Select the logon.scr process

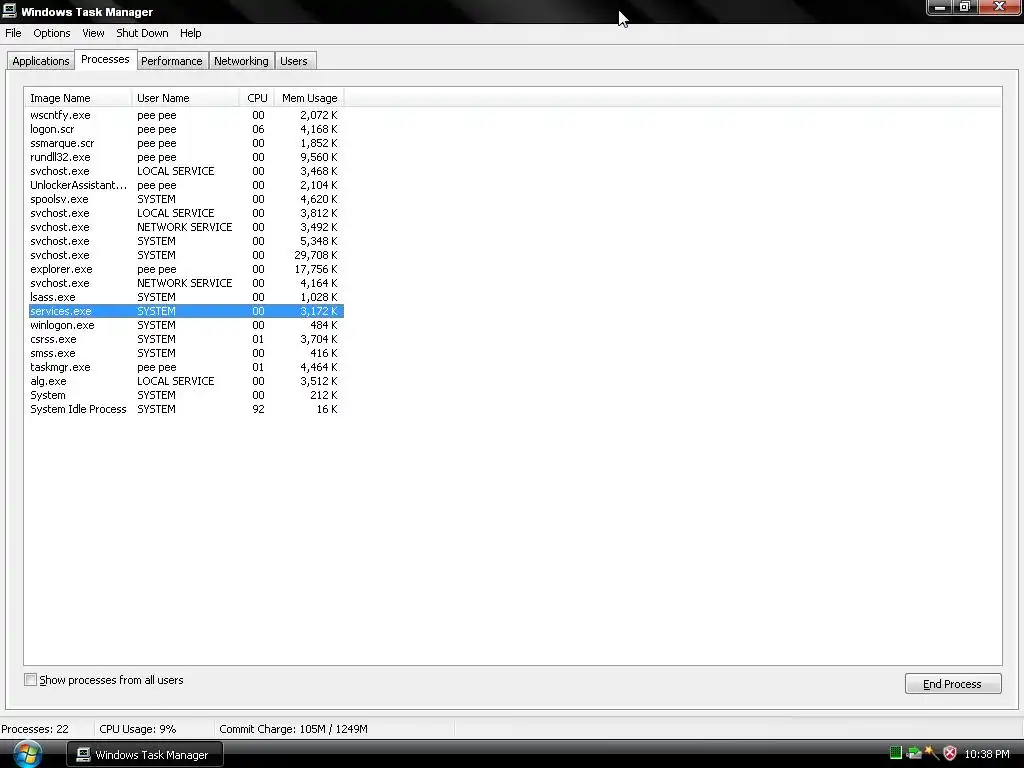click(x=186, y=129)
